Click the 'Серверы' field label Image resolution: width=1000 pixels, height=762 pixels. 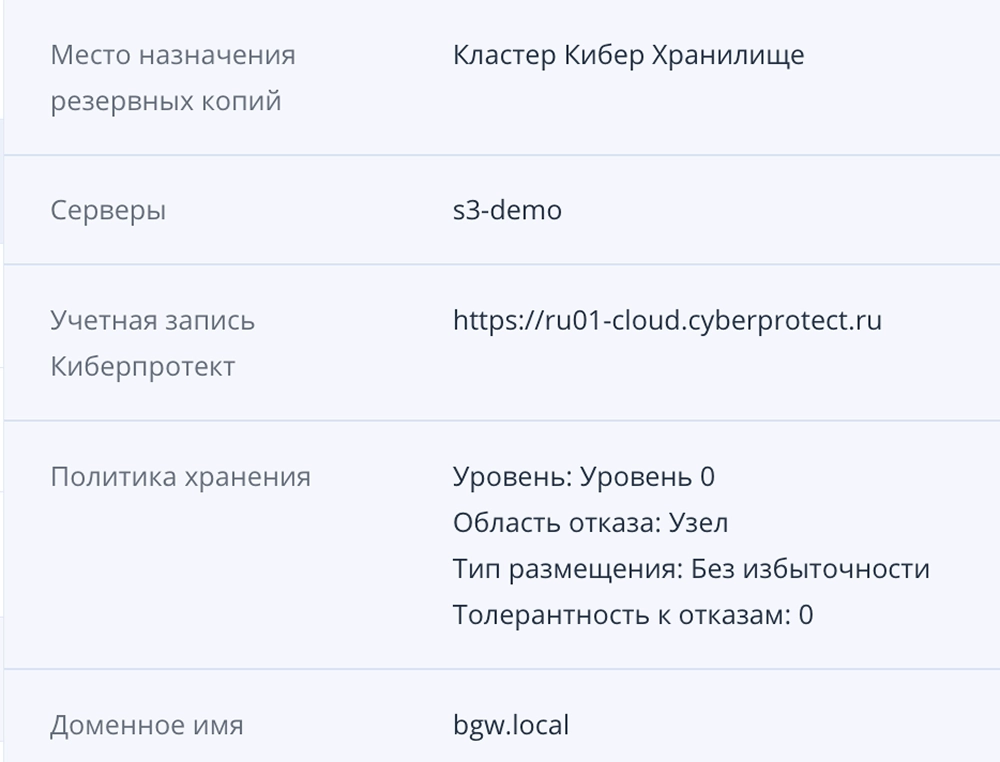[108, 211]
